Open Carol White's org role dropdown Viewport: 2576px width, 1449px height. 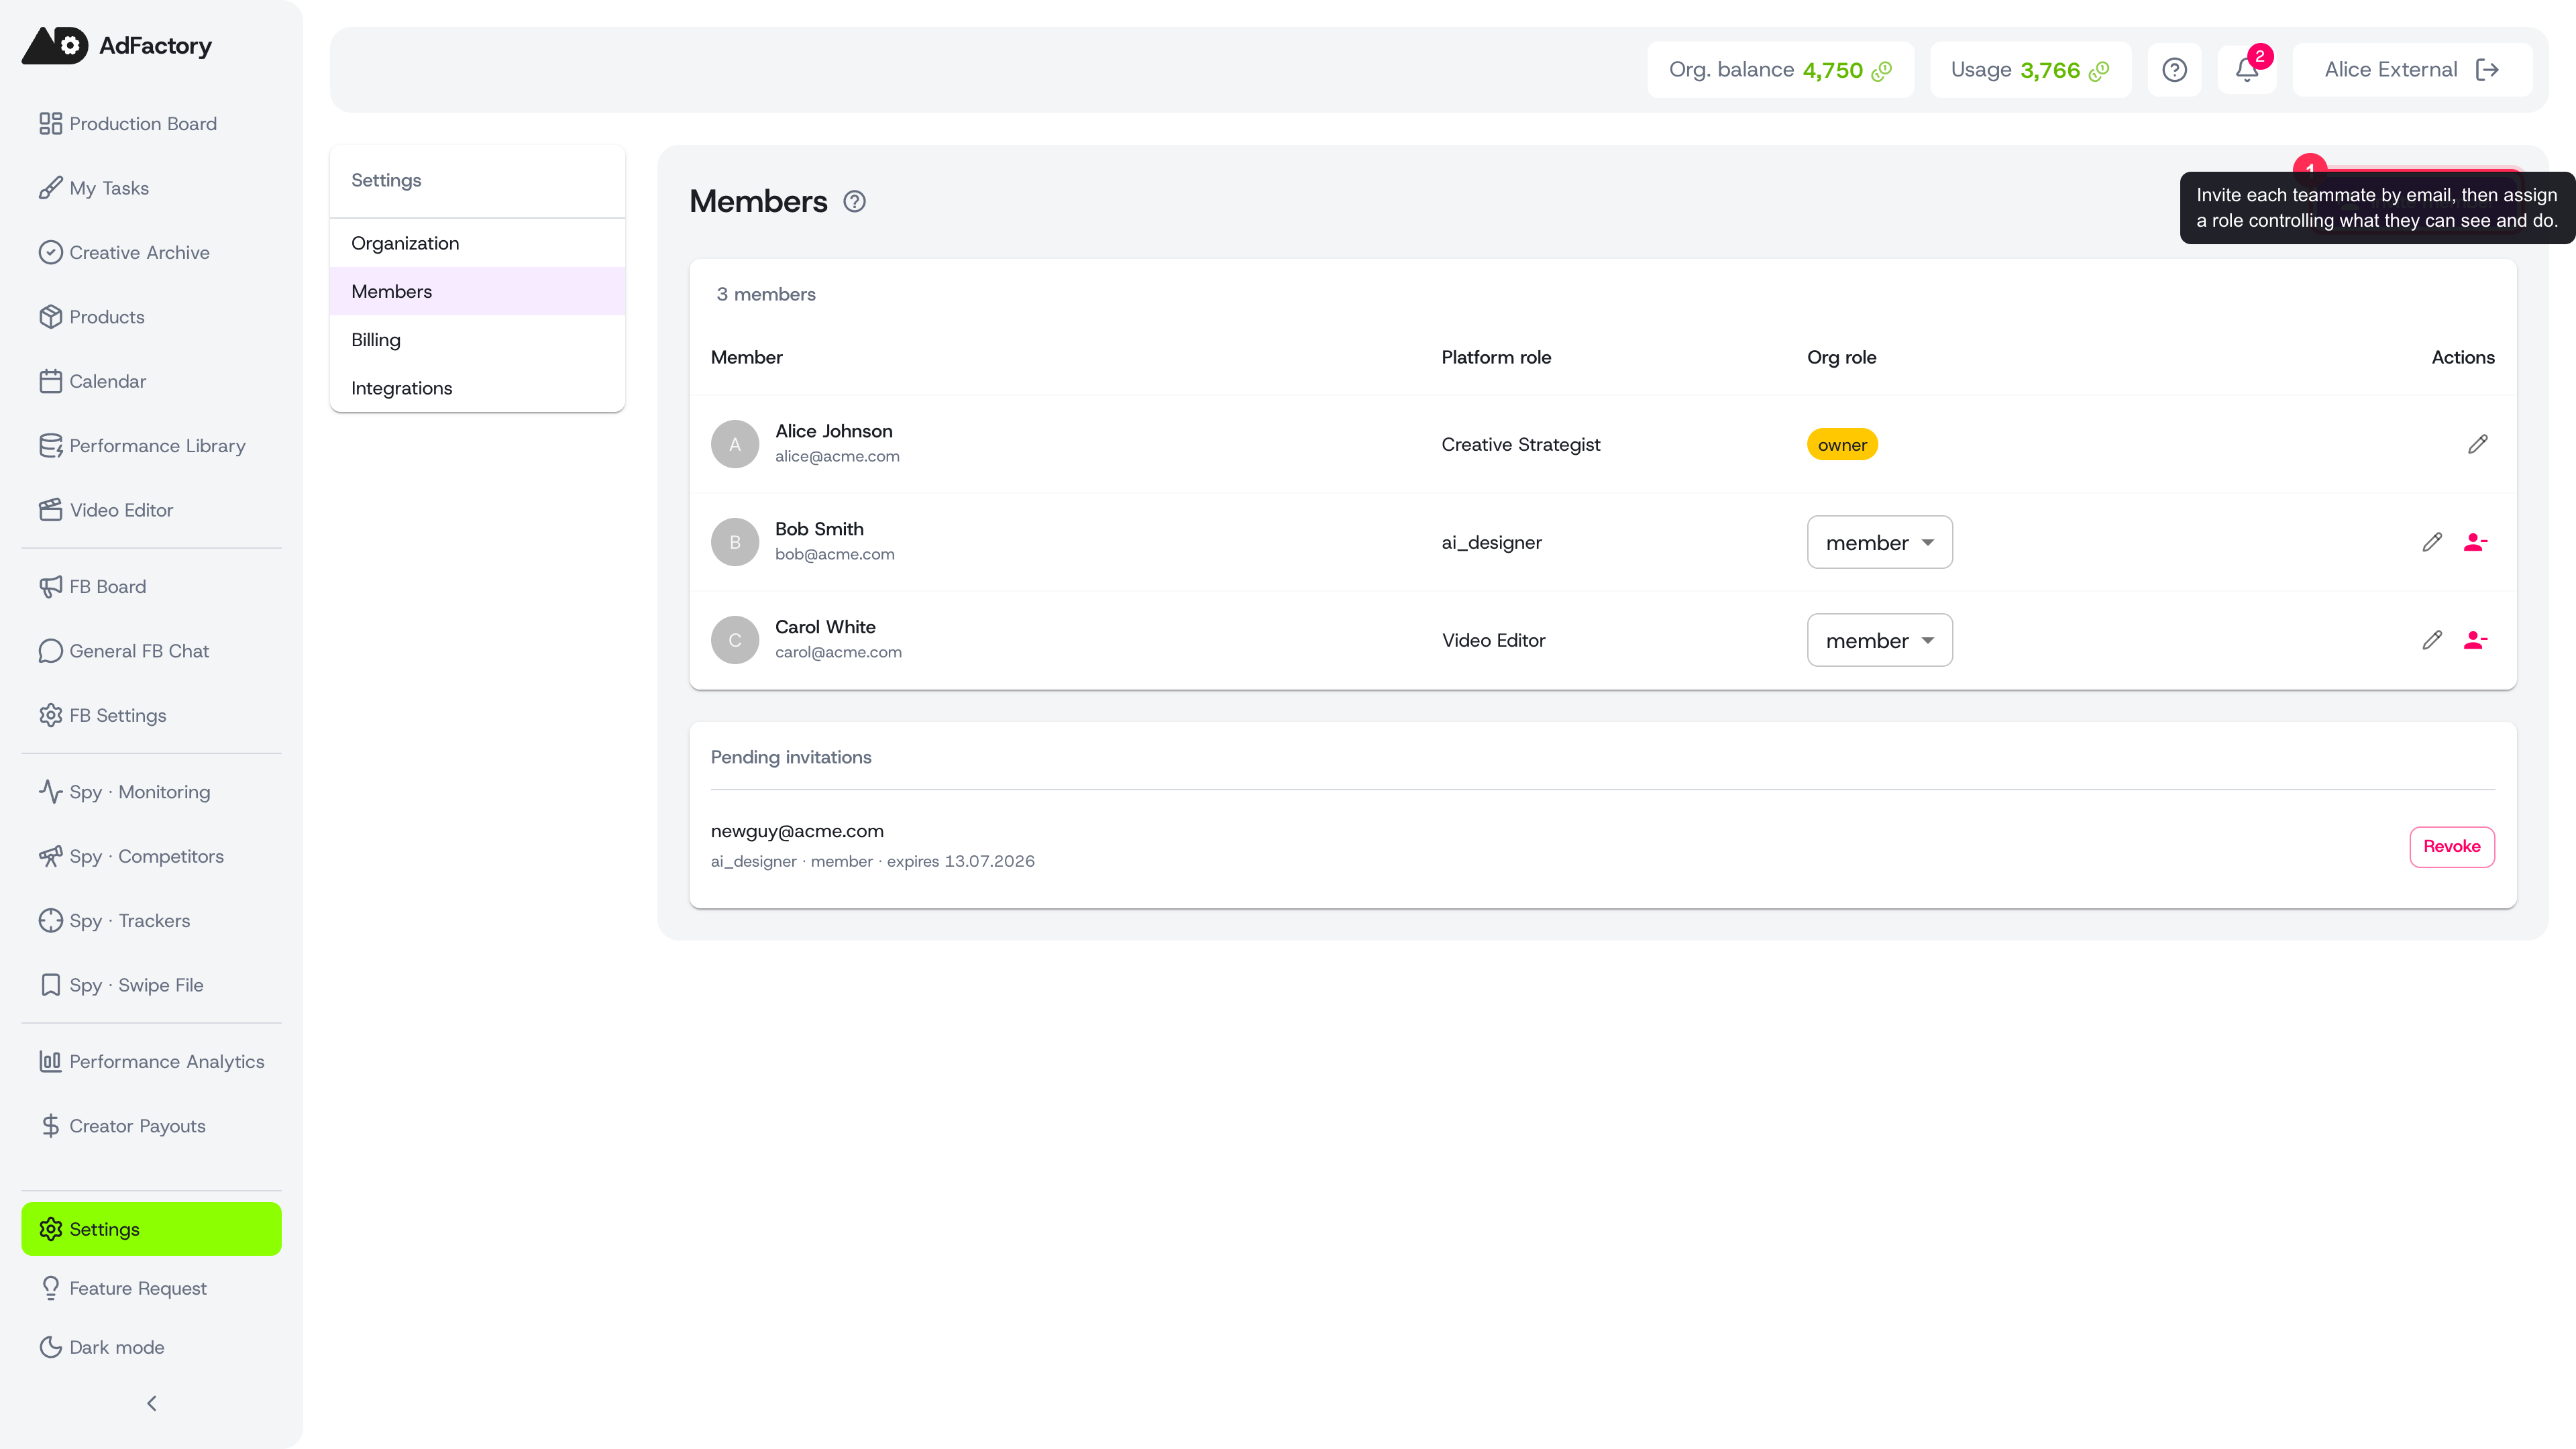(1879, 640)
